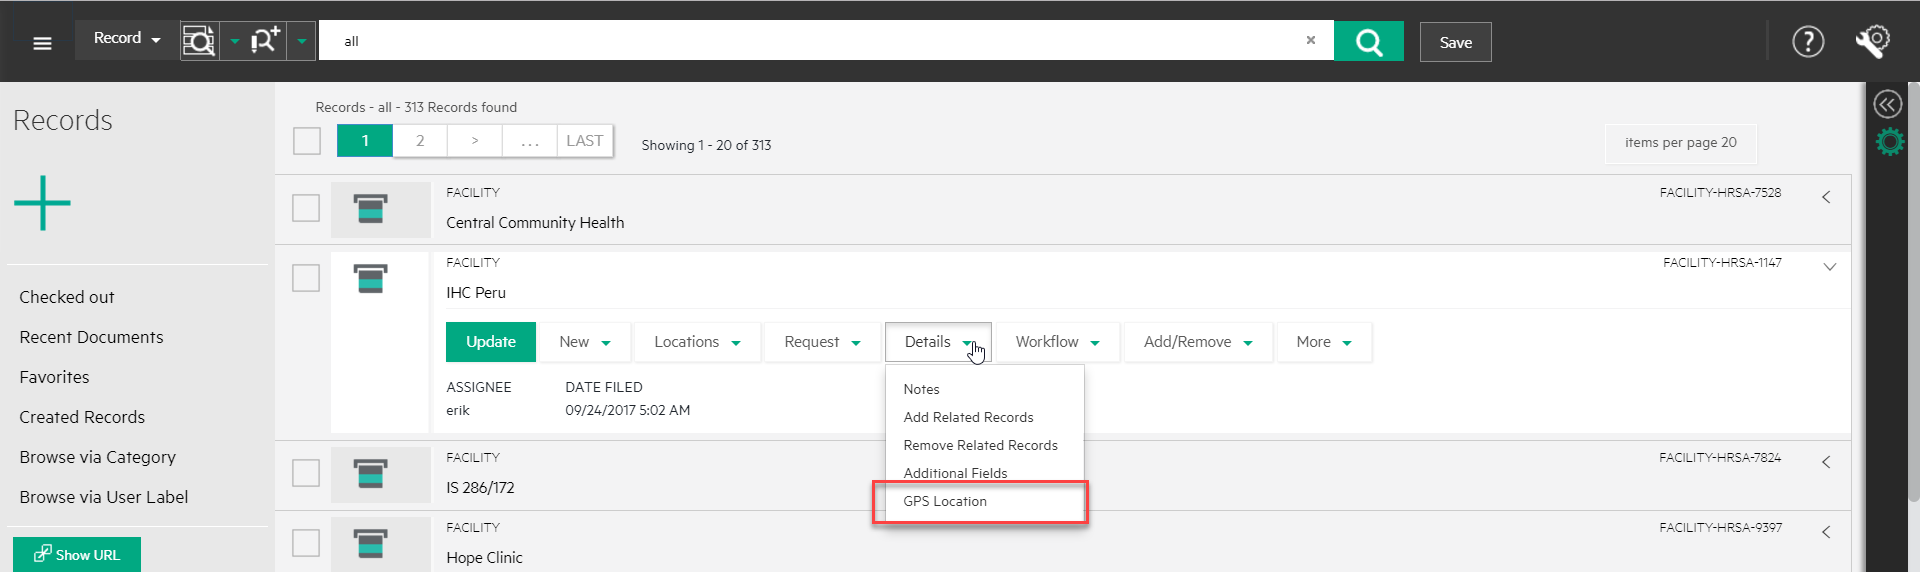This screenshot has height=572, width=1920.
Task: Open the green gear options icon
Action: pyautogui.click(x=1889, y=142)
